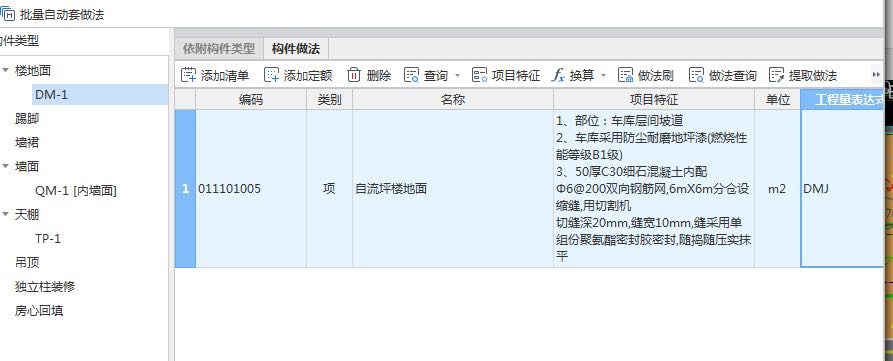The image size is (893, 361).
Task: Click the 提取做法 icon
Action: coord(777,75)
